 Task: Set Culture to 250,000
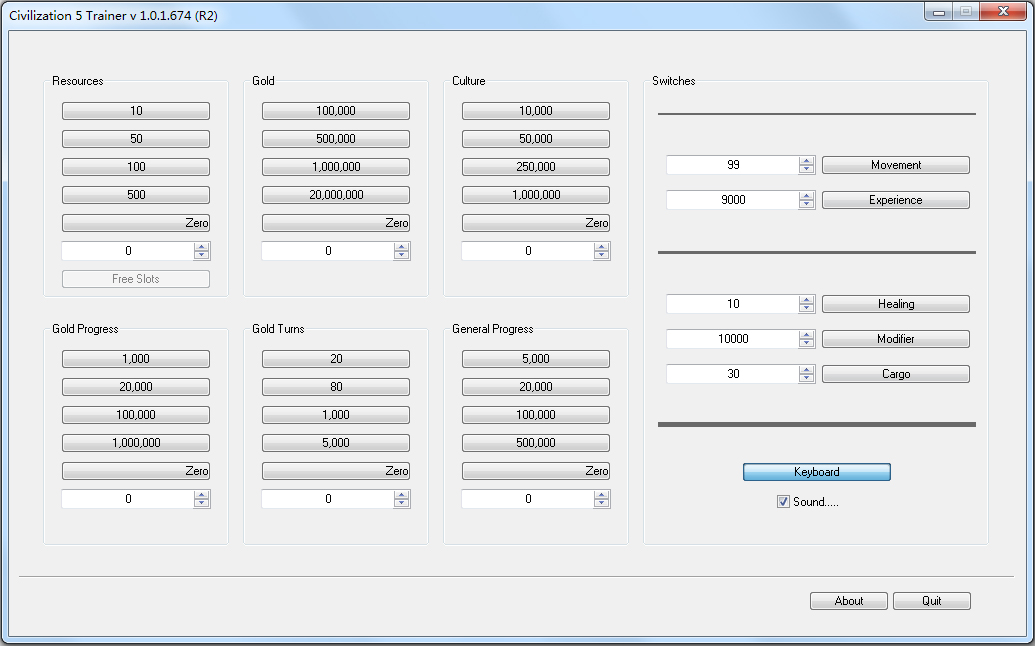point(535,167)
